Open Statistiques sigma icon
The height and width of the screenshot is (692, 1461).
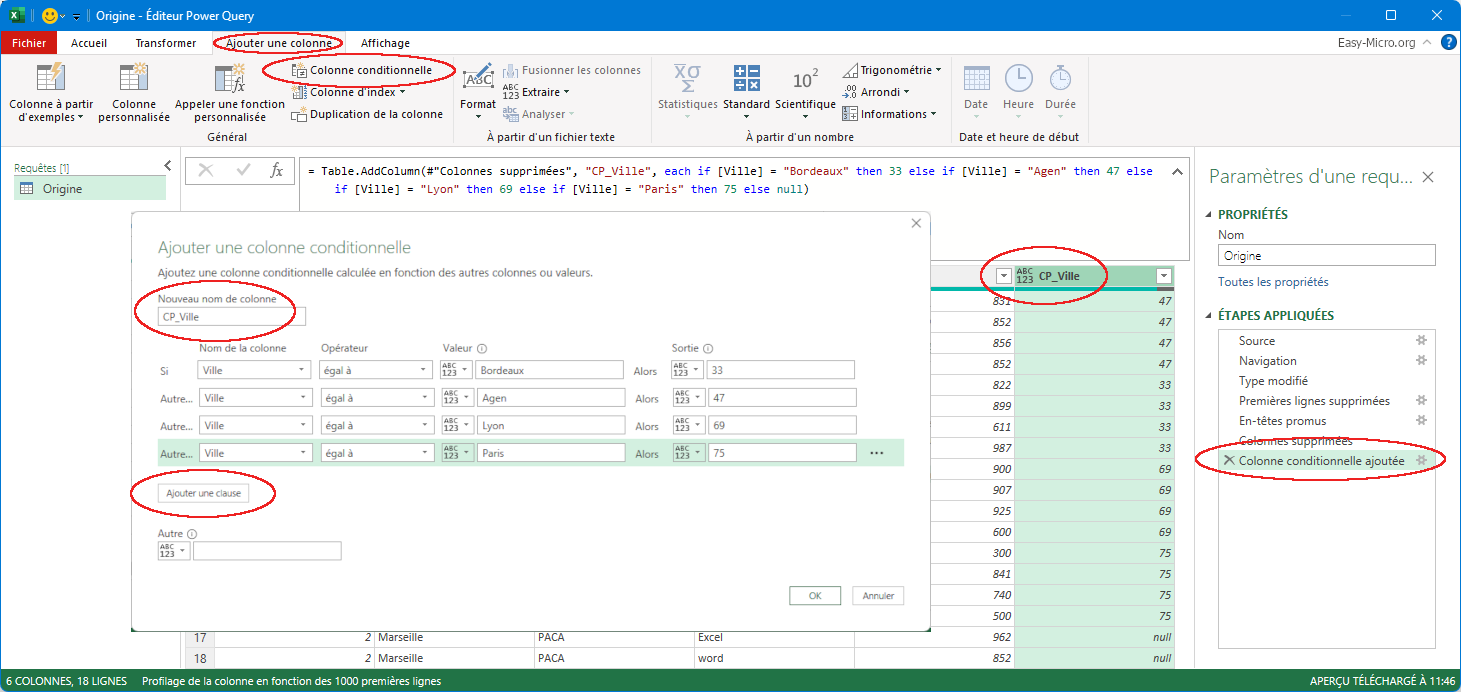pos(687,79)
